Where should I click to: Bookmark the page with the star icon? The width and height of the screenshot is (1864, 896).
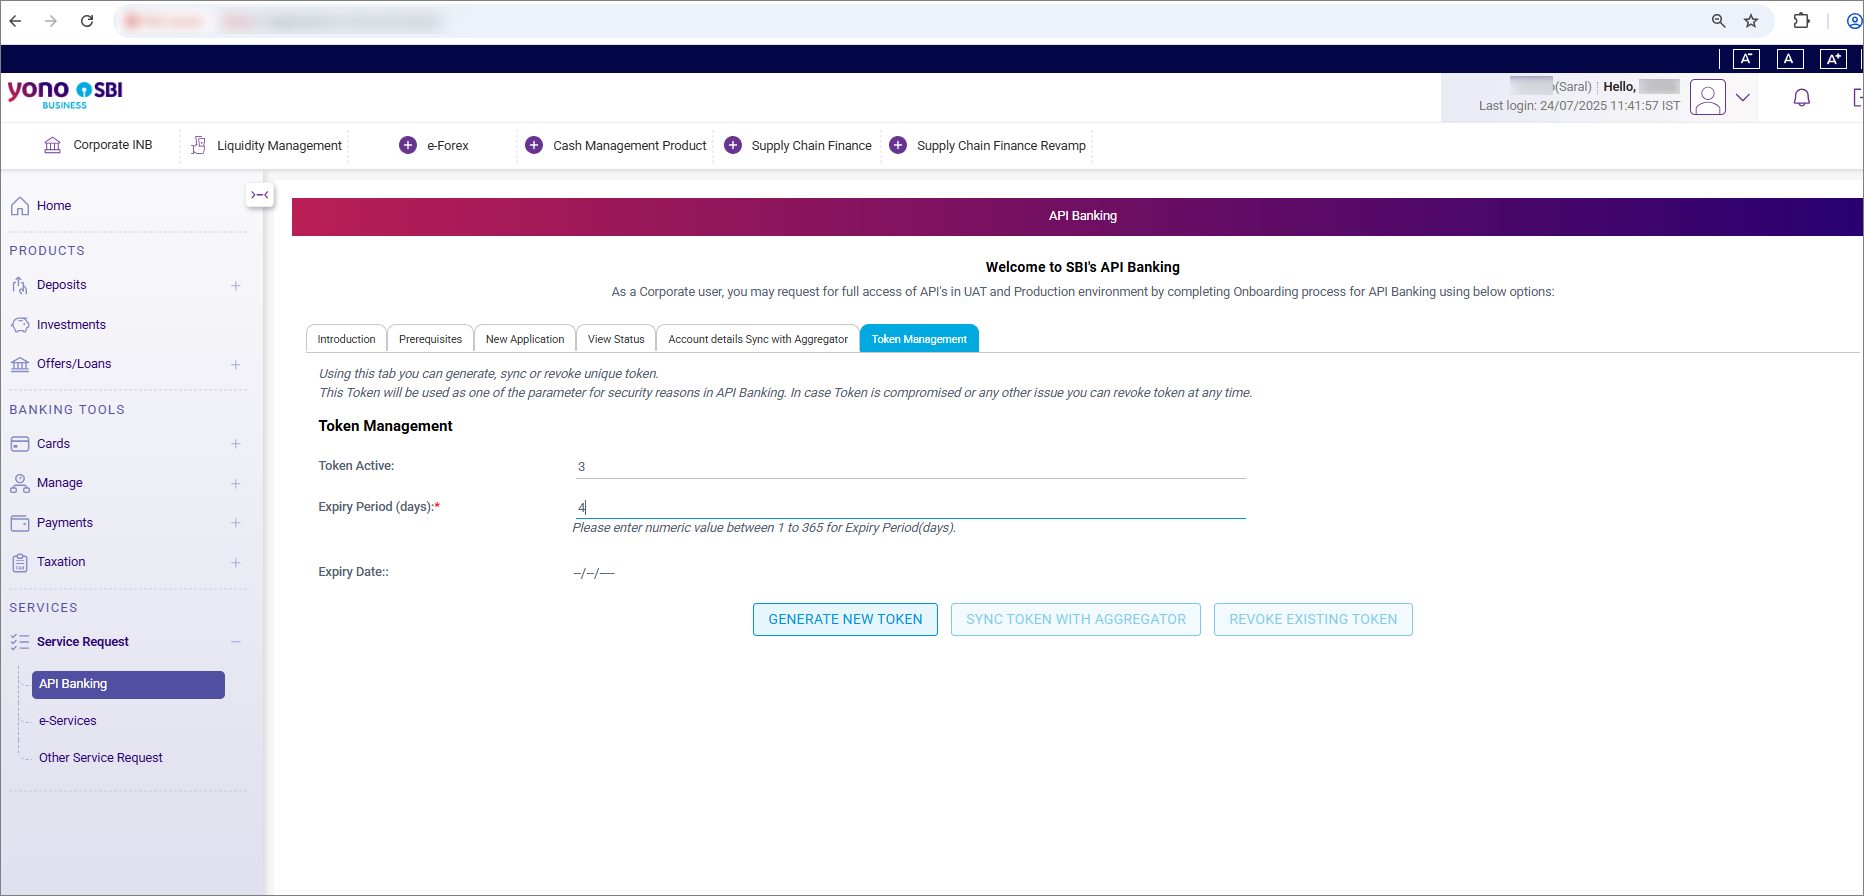tap(1751, 21)
